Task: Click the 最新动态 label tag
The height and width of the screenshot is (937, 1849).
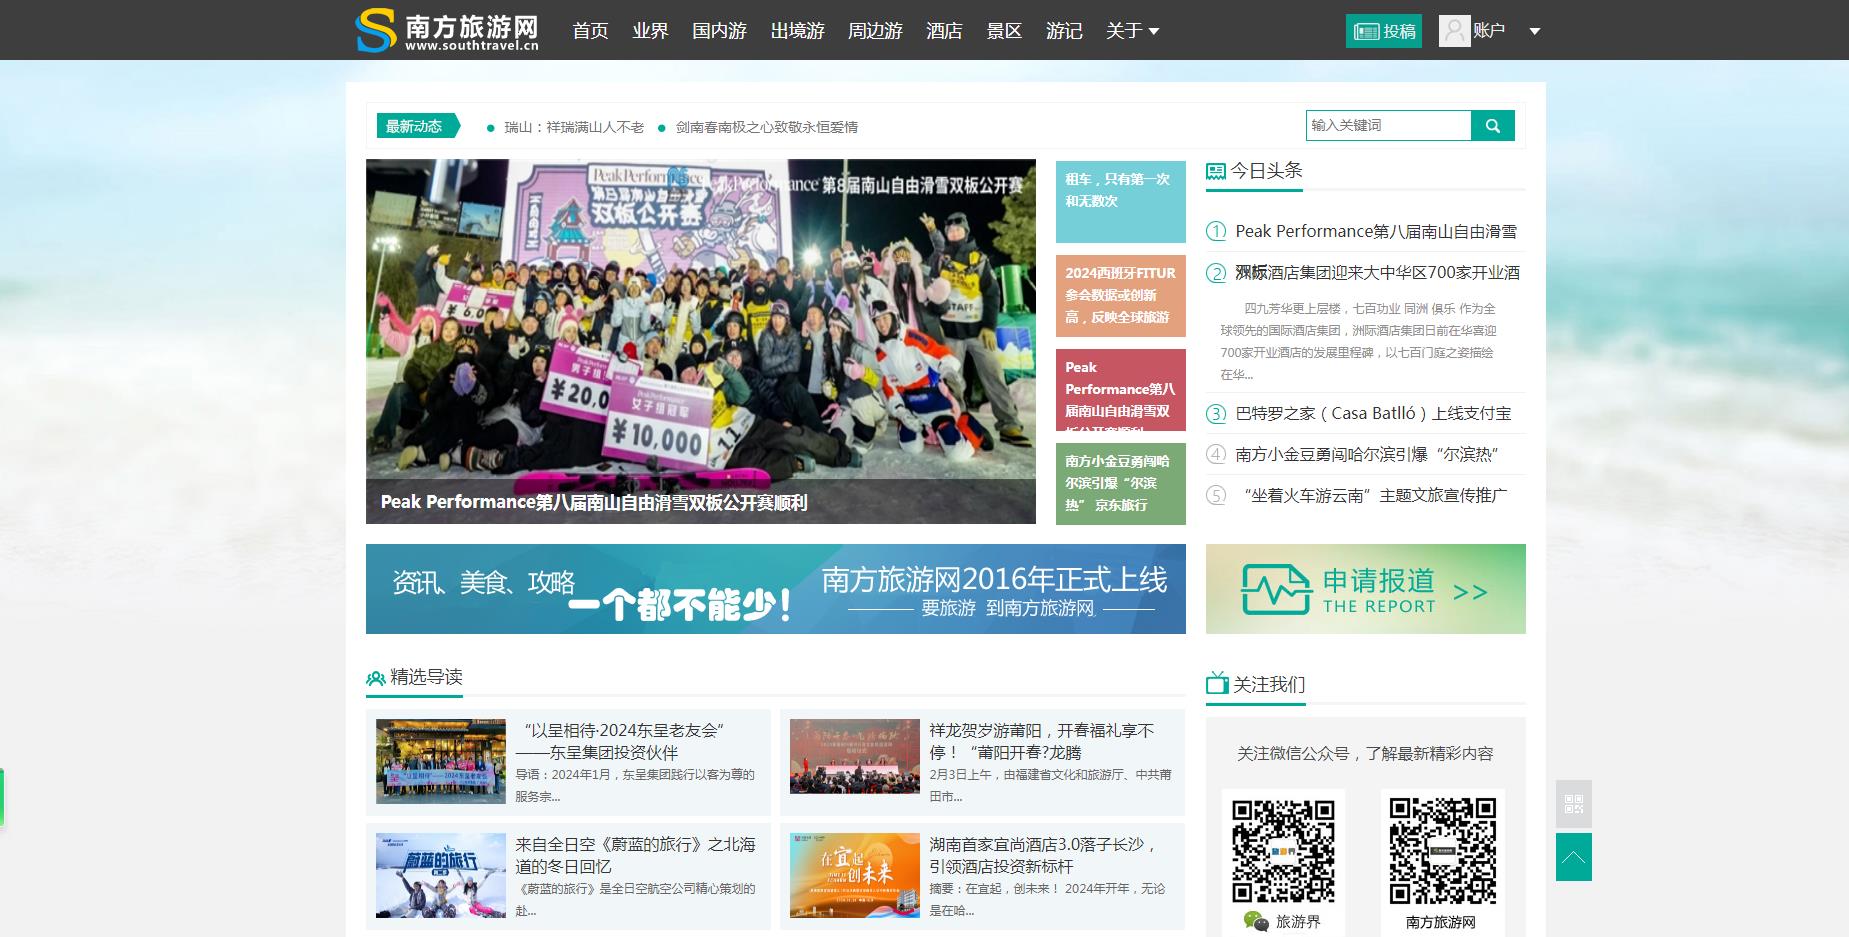Action: (x=418, y=126)
